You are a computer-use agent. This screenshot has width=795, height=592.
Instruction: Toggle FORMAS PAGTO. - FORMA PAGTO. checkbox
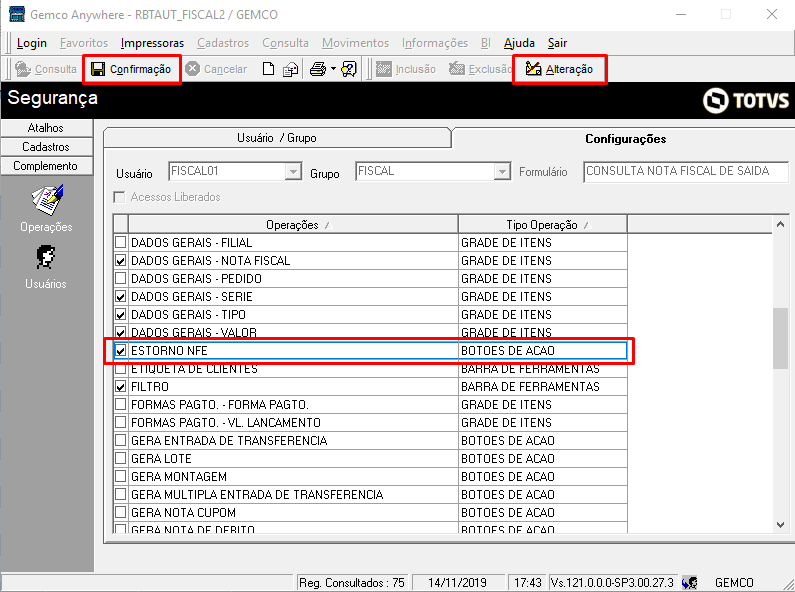(x=121, y=404)
